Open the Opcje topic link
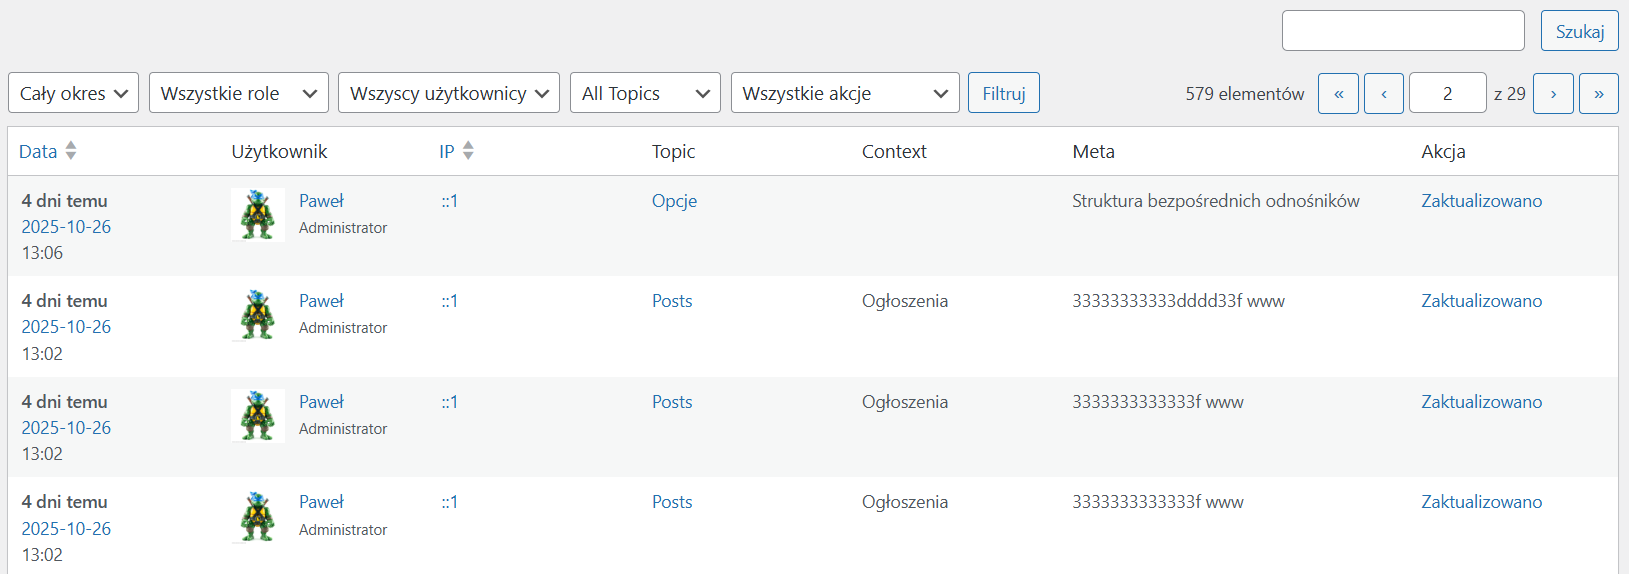 tap(674, 201)
